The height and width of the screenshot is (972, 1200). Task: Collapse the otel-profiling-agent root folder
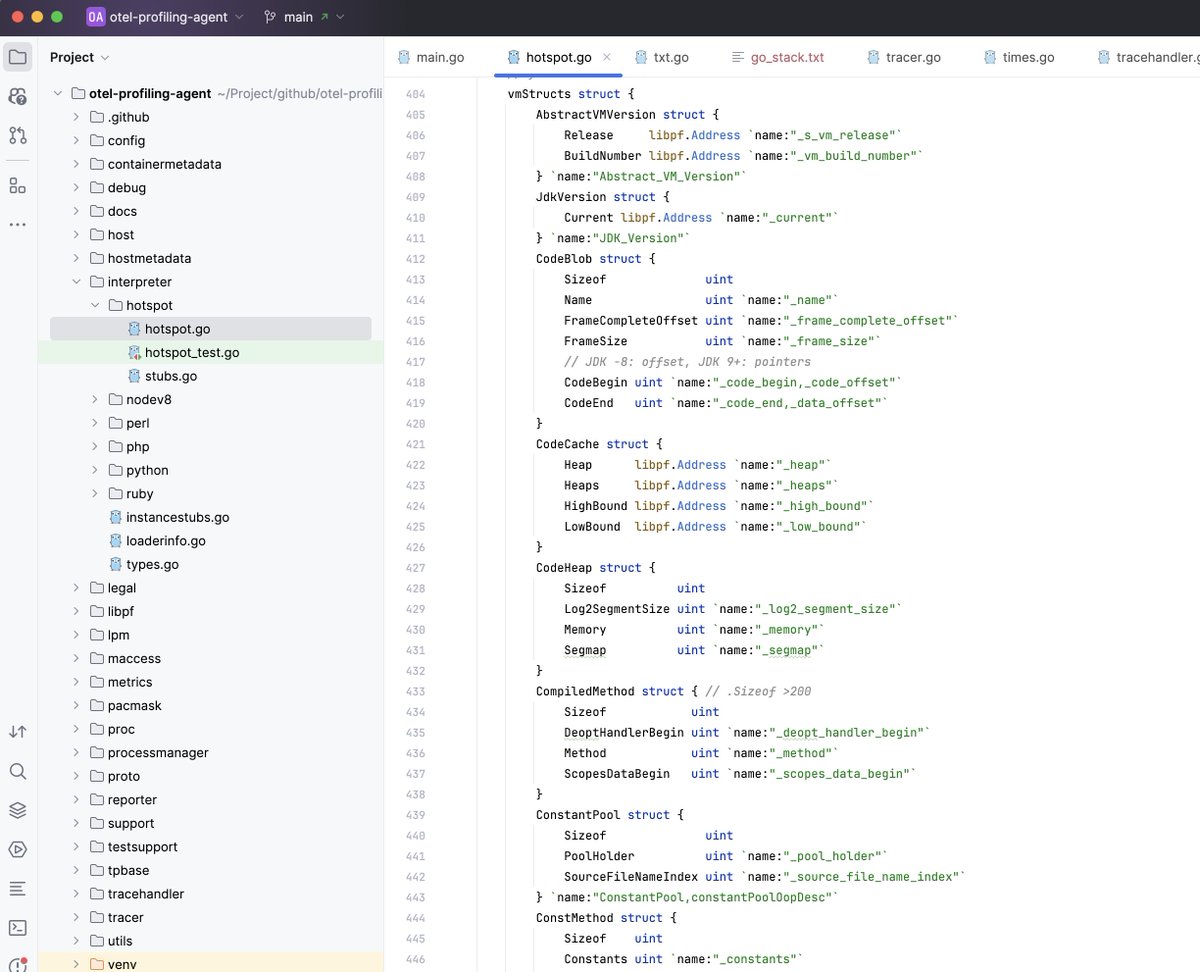[x=58, y=94]
